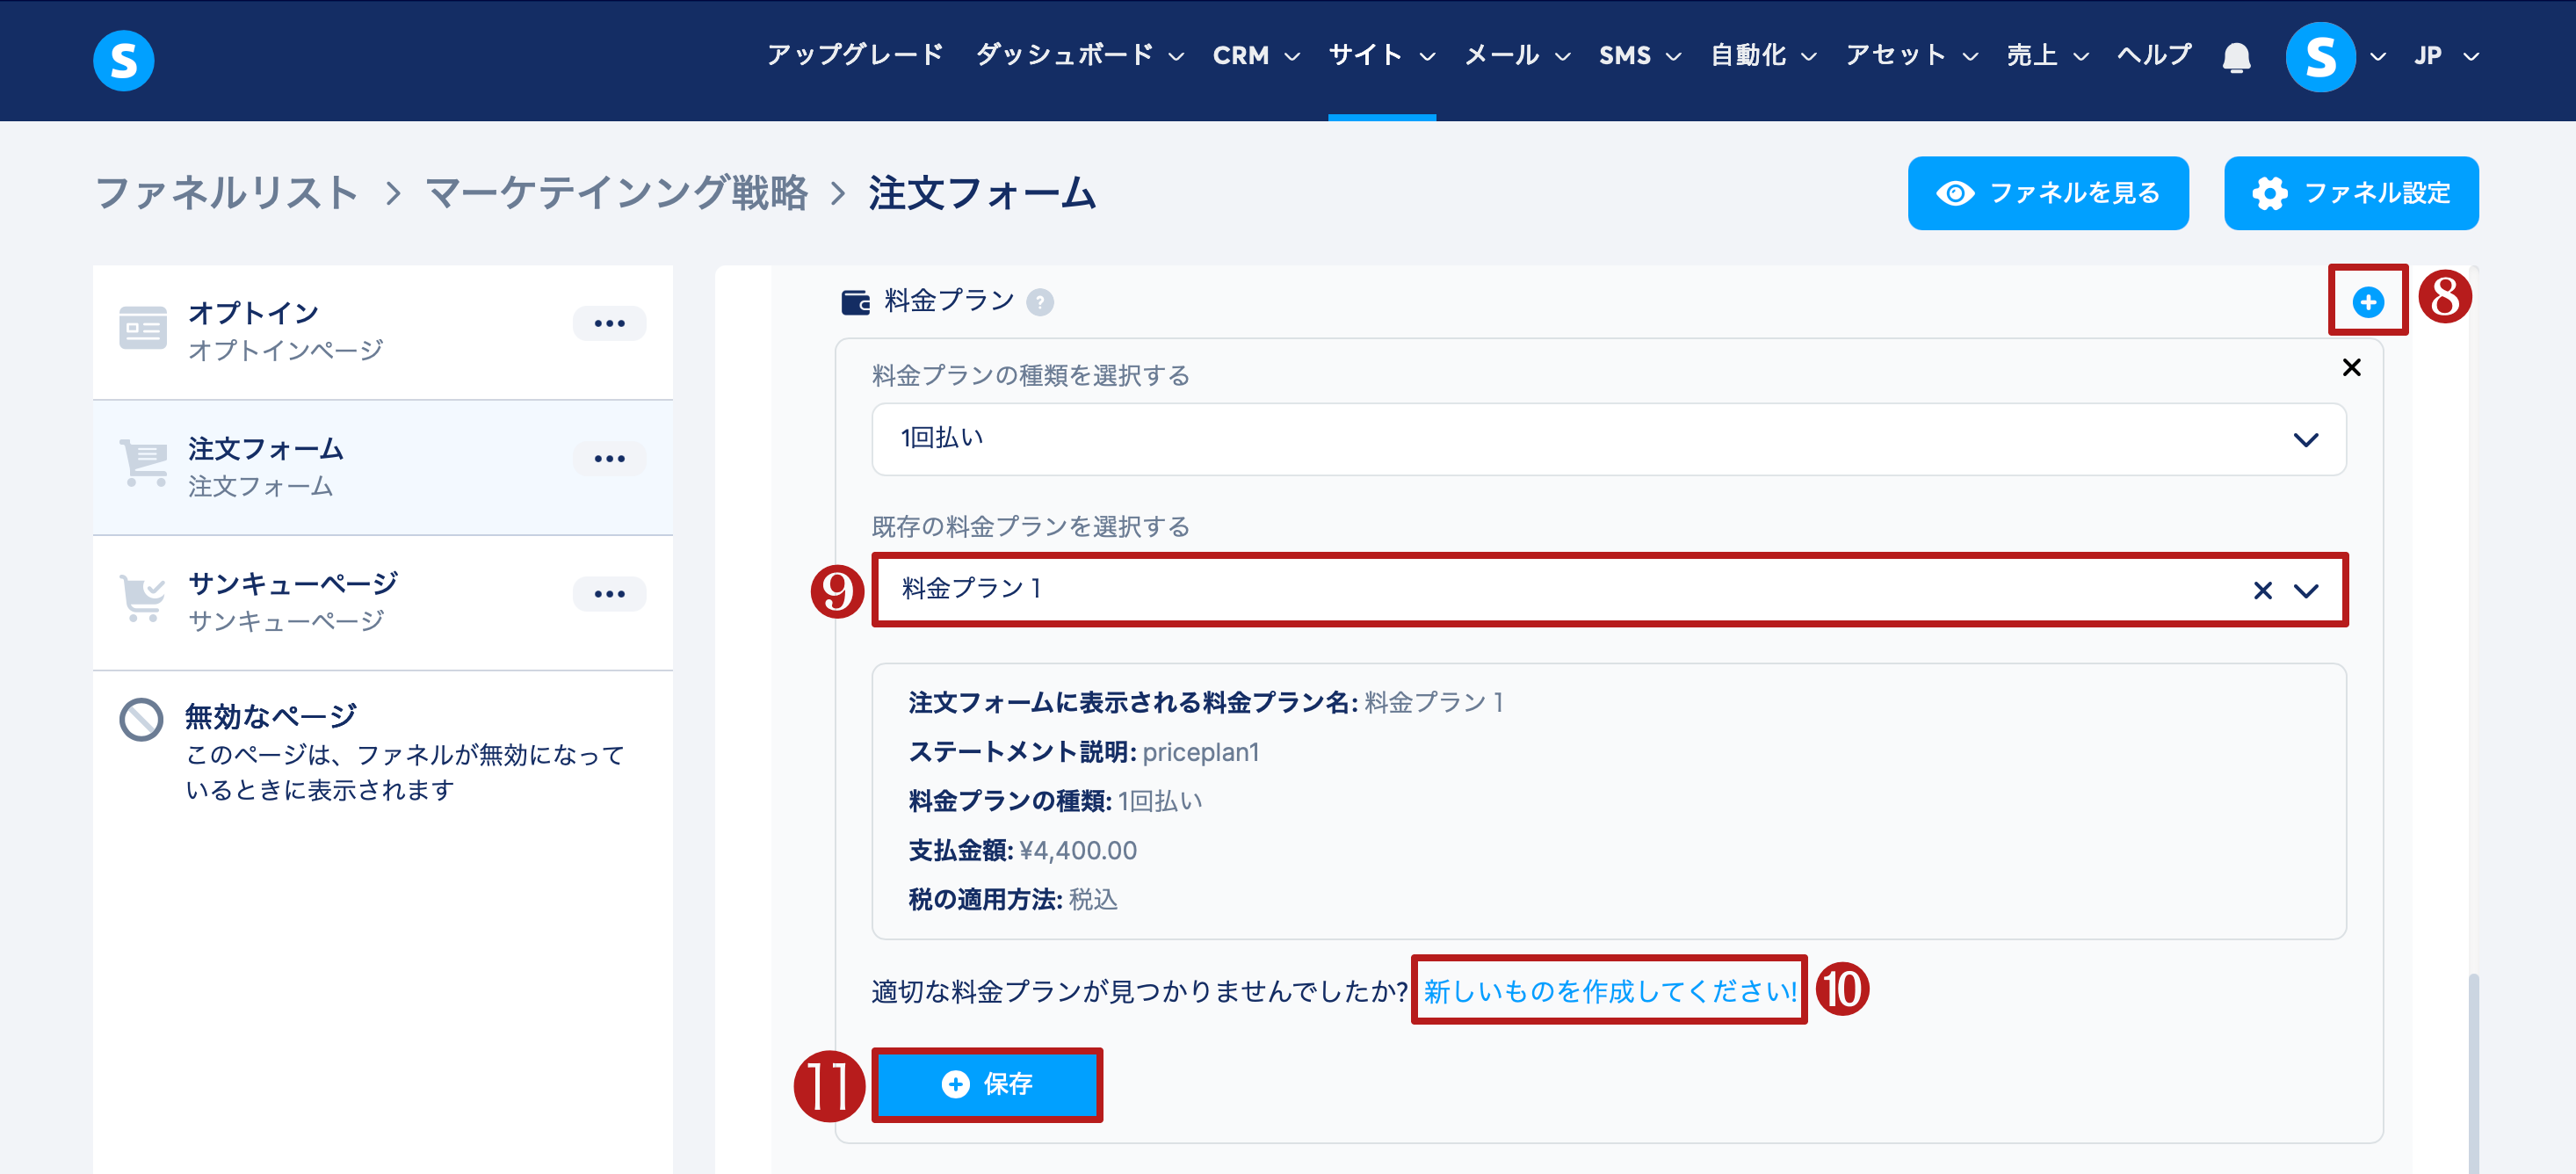Expand the 1回払い plan type dropdown

(x=2305, y=440)
